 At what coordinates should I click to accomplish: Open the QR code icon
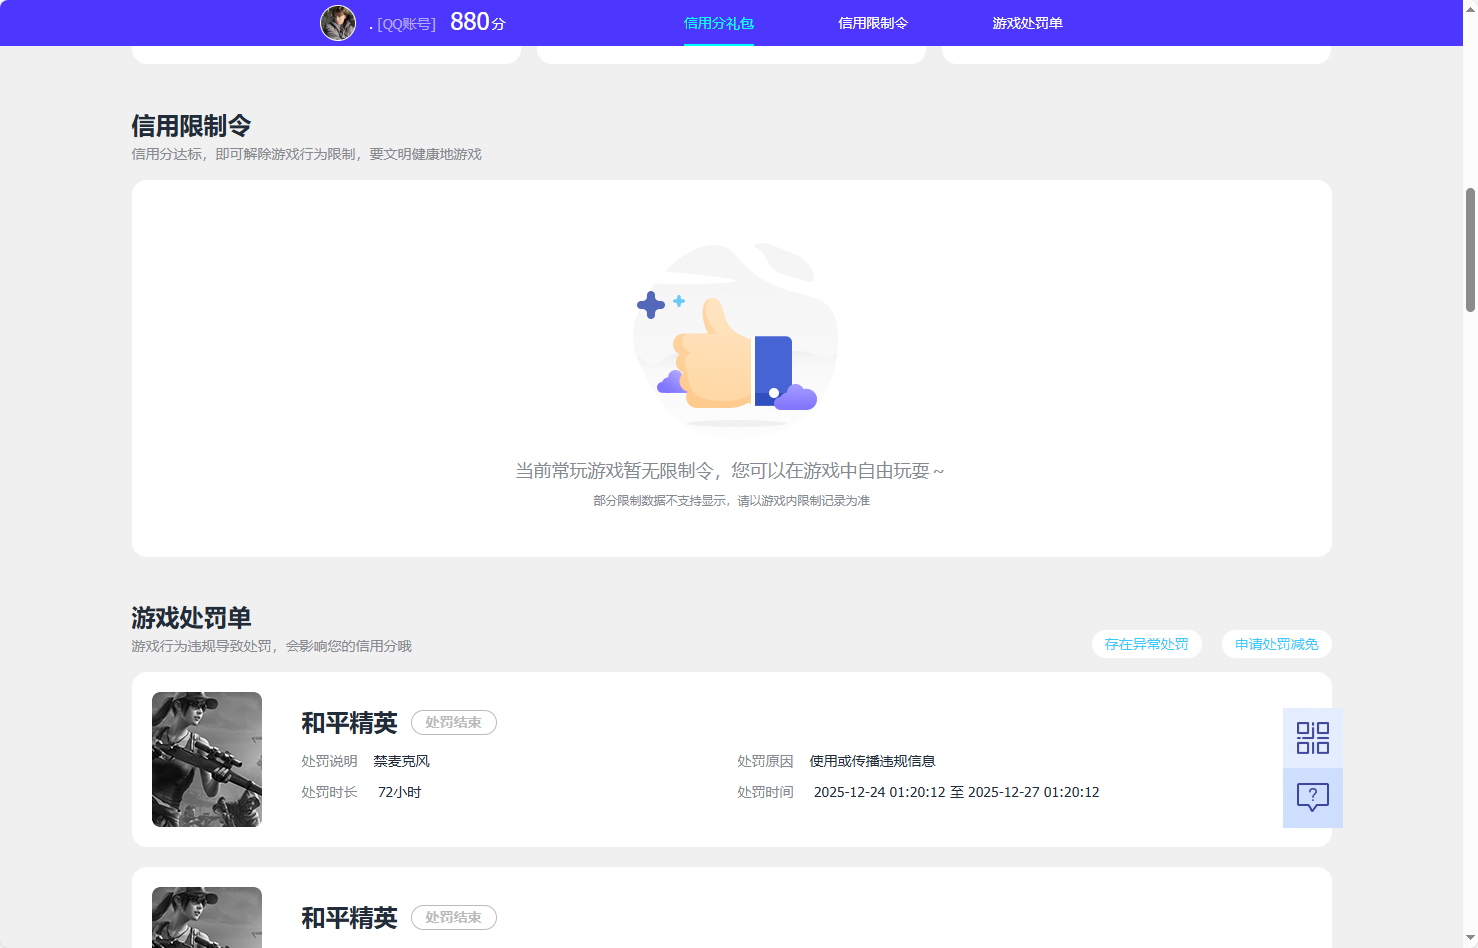(1312, 738)
